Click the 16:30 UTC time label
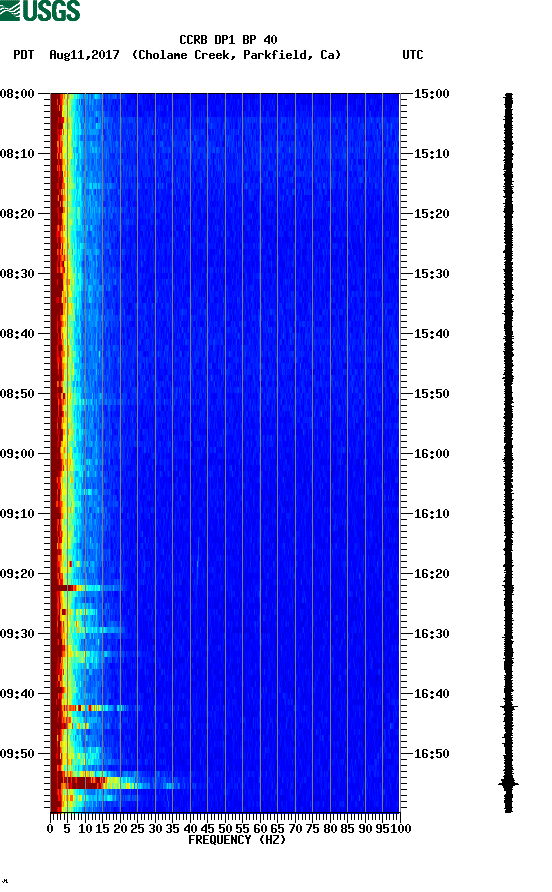 431,634
